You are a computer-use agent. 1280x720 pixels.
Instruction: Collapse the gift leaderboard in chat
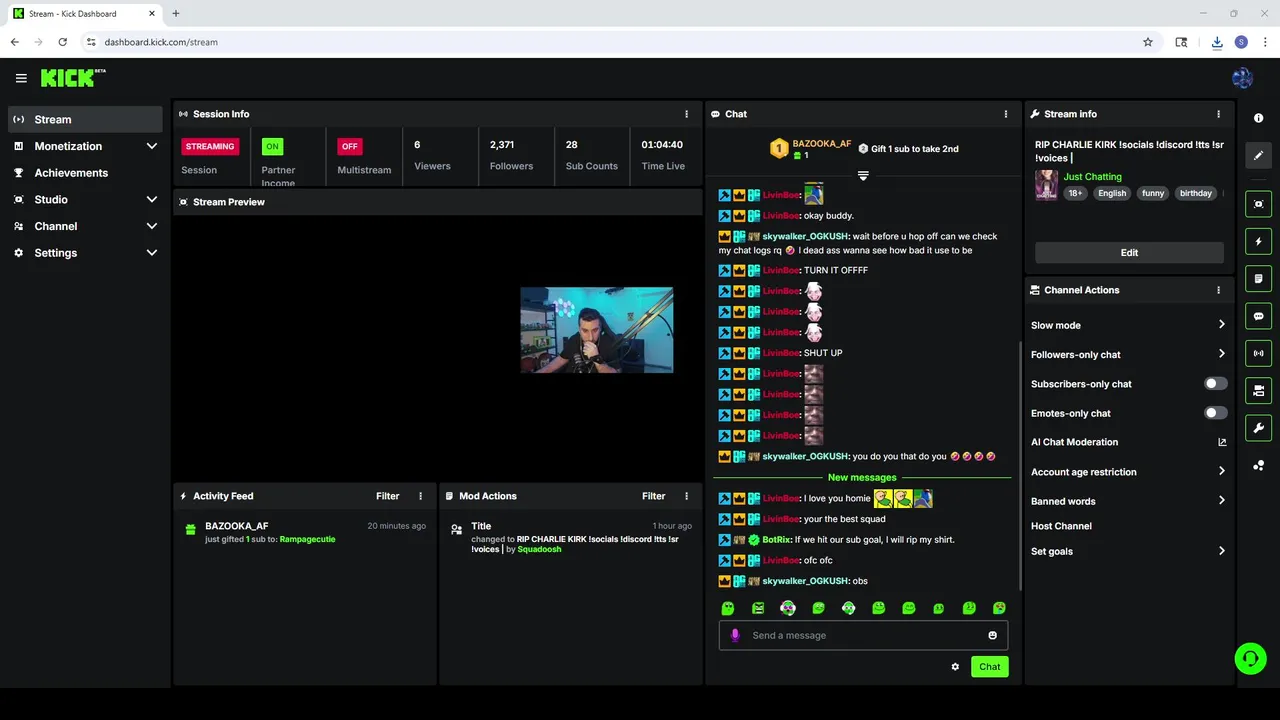point(863,175)
